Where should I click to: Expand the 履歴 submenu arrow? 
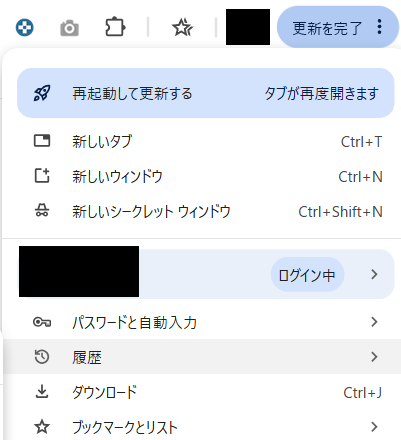point(374,357)
